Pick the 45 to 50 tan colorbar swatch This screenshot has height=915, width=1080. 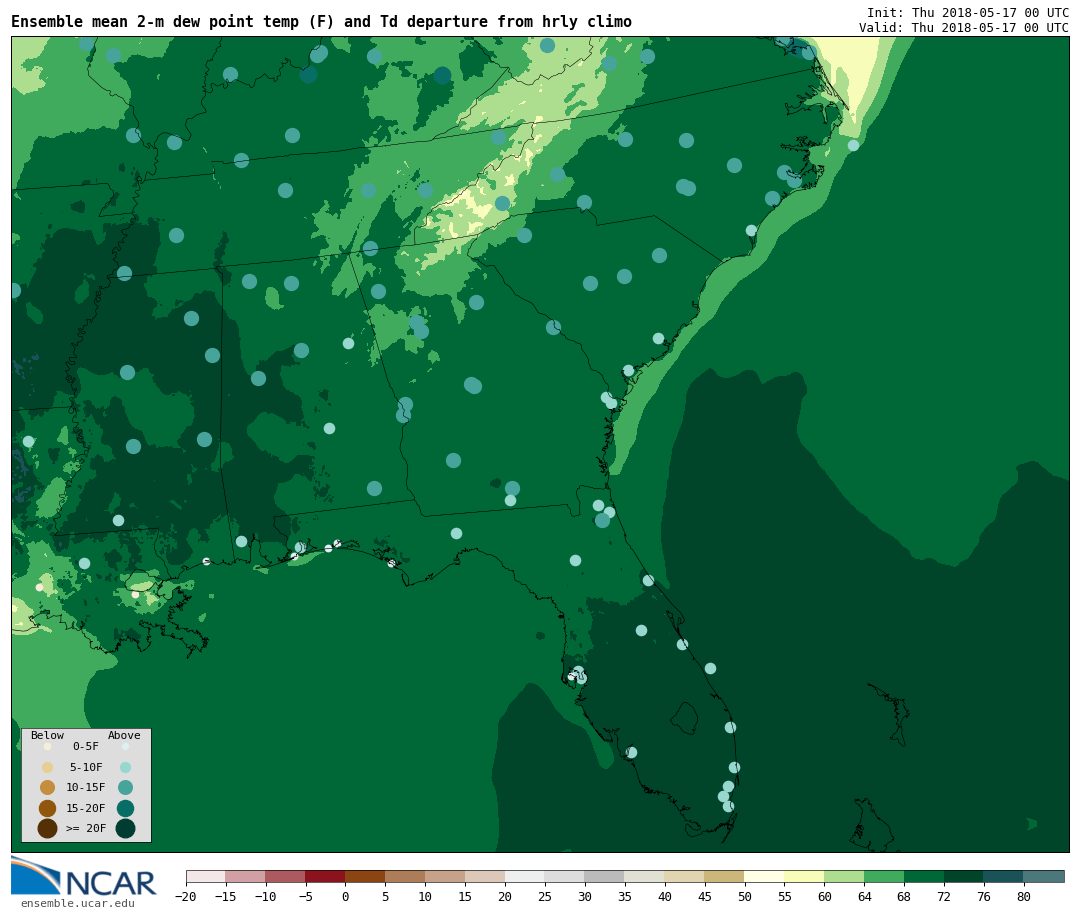click(x=724, y=876)
